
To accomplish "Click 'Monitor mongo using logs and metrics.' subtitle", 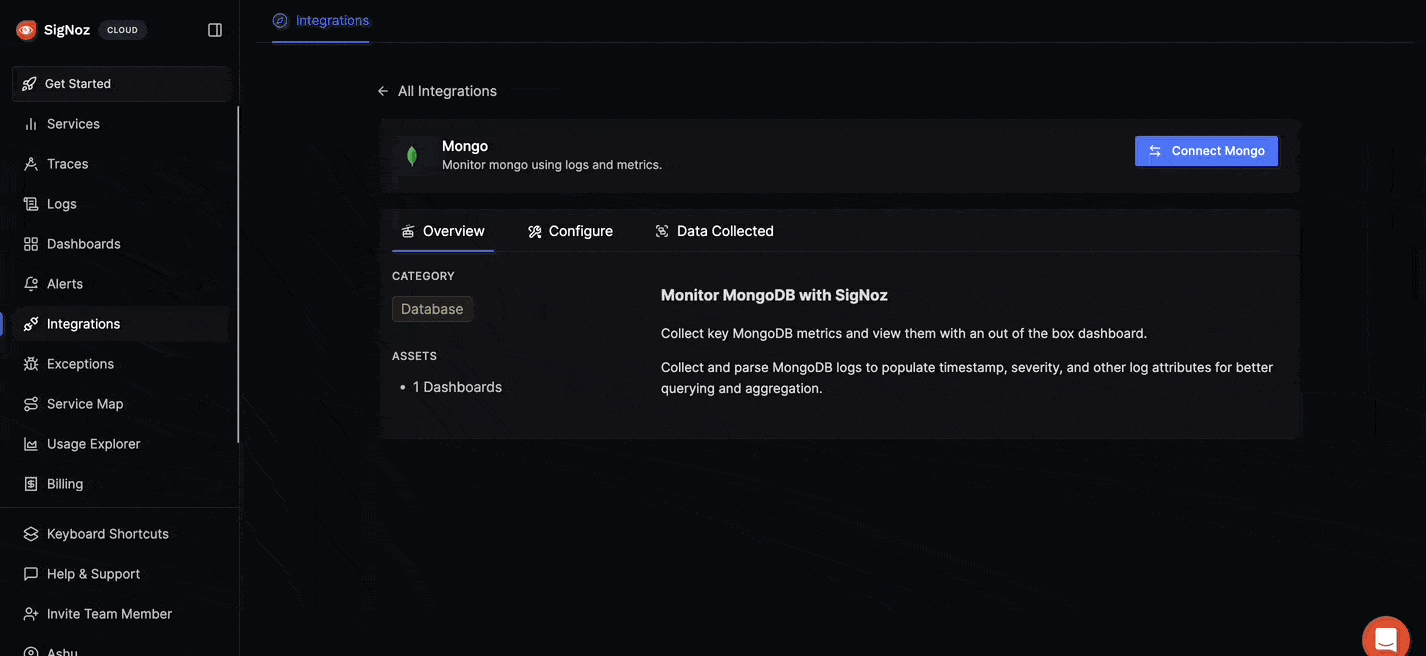I will pos(552,165).
